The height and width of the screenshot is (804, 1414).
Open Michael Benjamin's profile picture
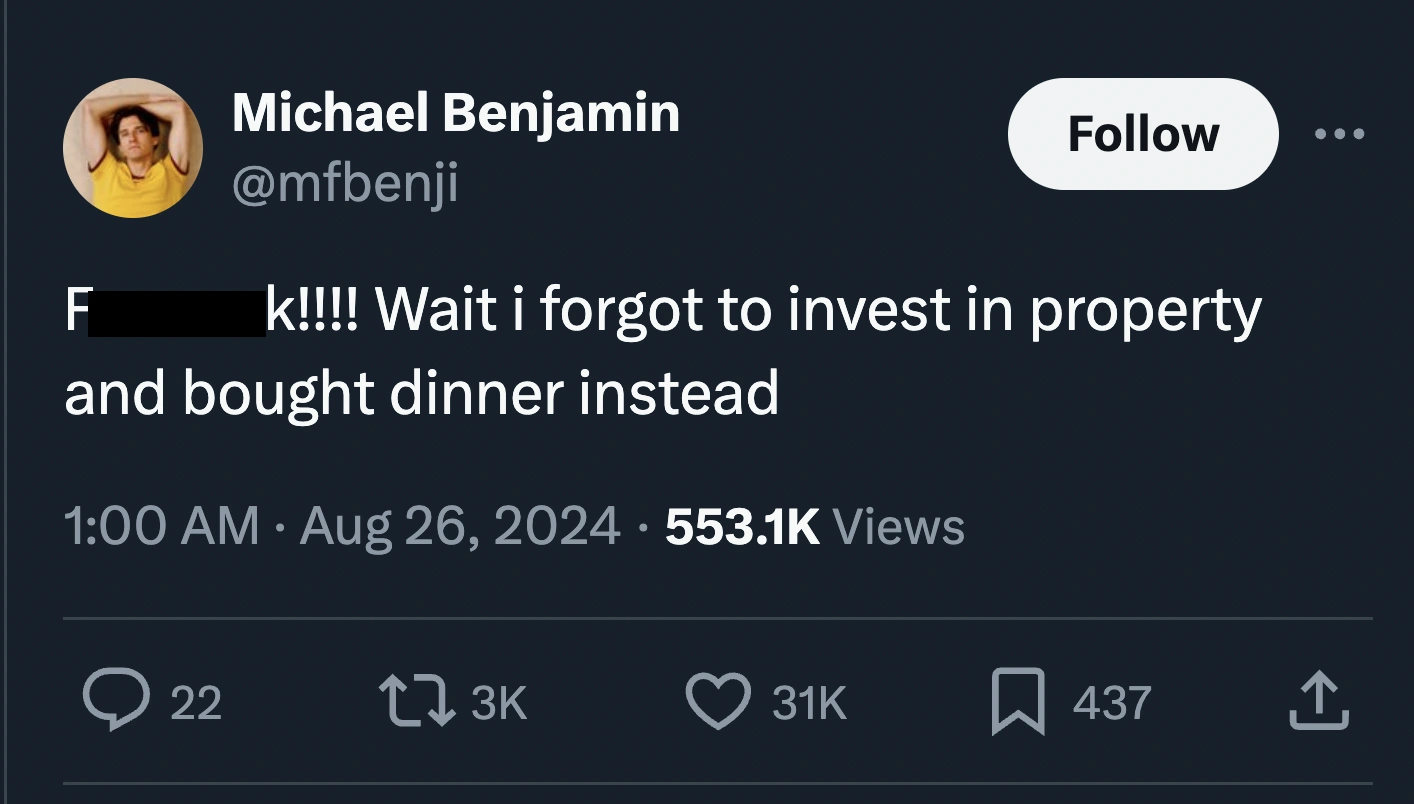133,147
